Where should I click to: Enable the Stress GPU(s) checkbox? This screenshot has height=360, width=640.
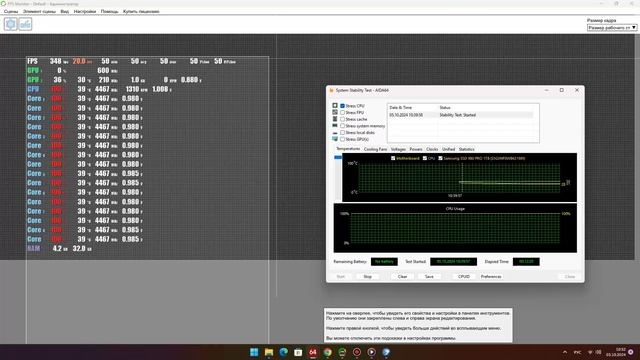pos(342,139)
